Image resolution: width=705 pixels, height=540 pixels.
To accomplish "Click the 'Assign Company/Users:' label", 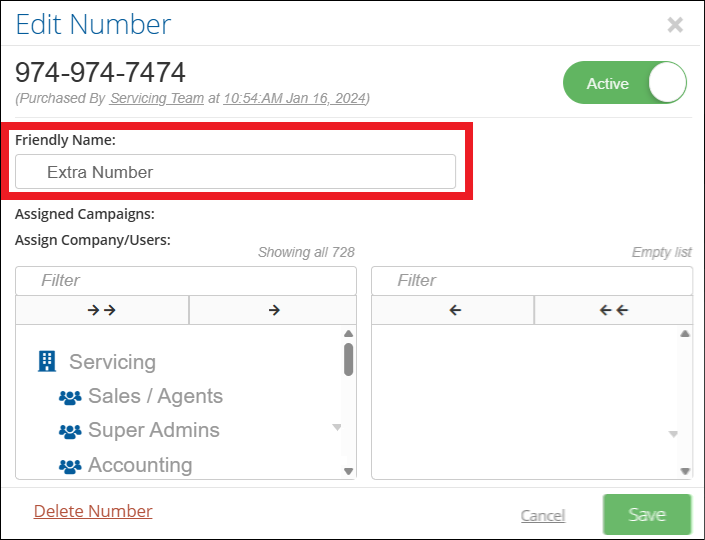I will click(93, 240).
